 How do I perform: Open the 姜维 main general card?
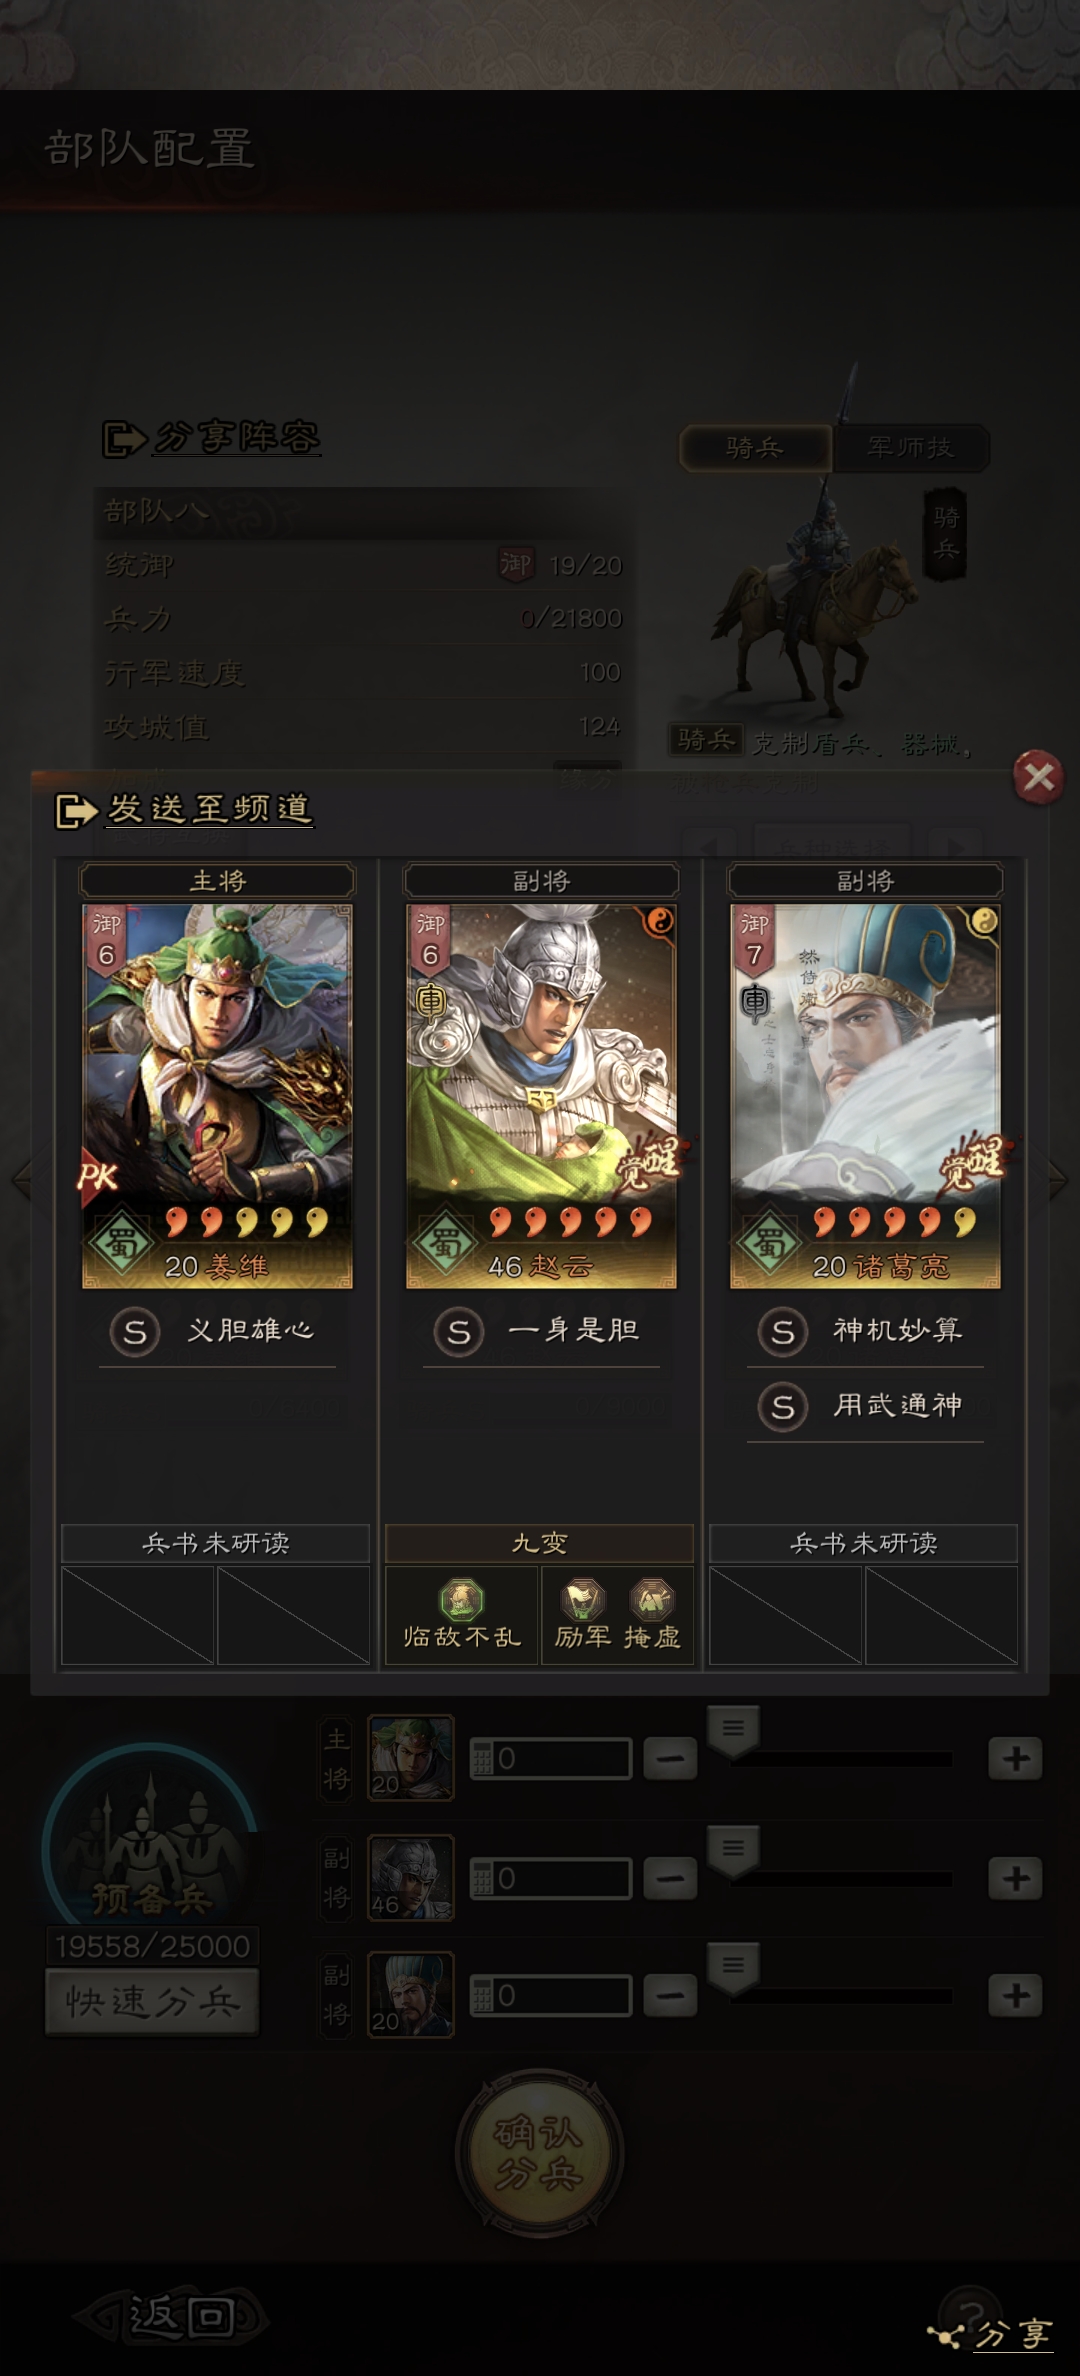pos(217,1096)
